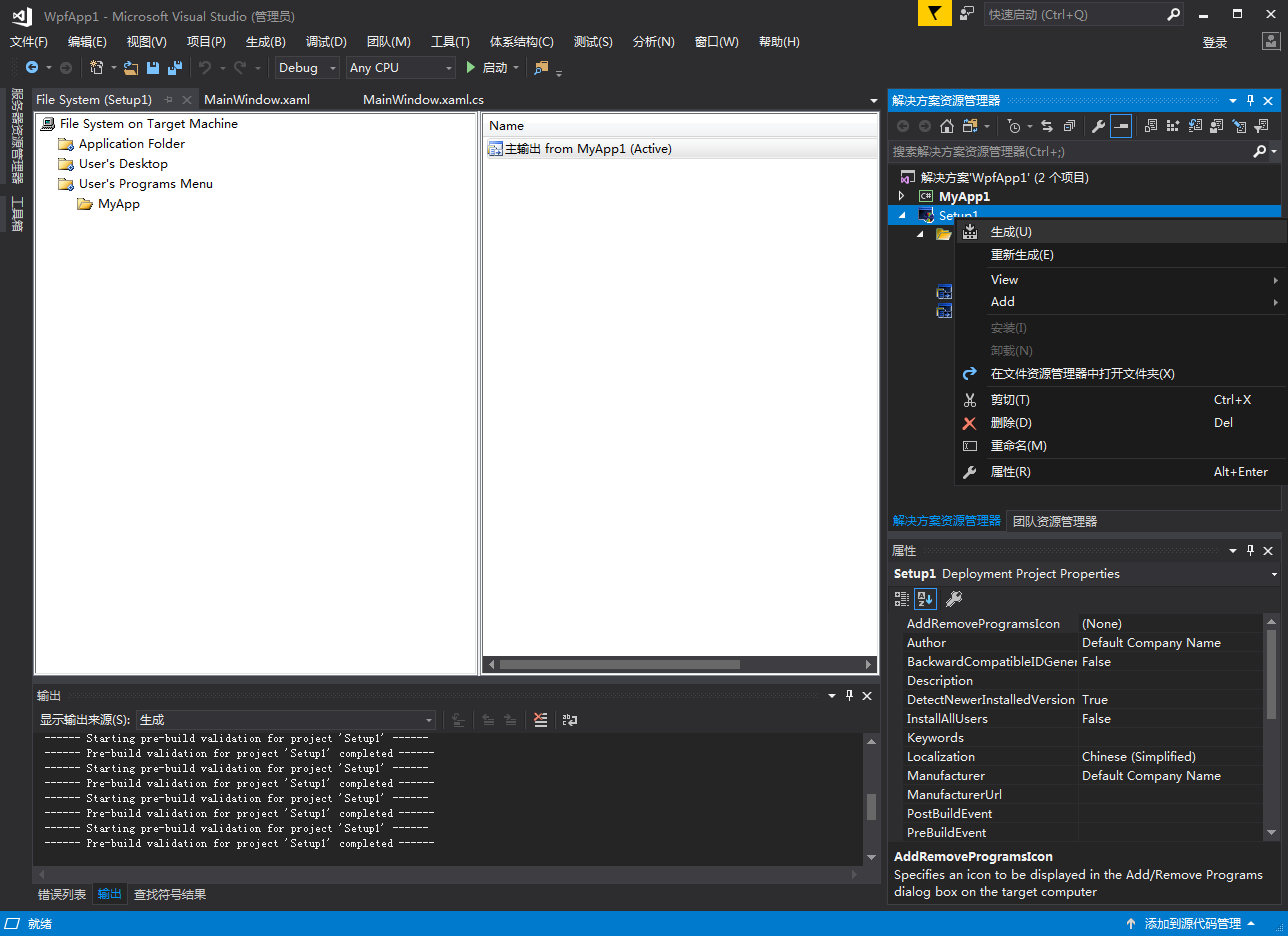
Task: Open the Custom Actions Editor icon
Action: coord(1240,126)
